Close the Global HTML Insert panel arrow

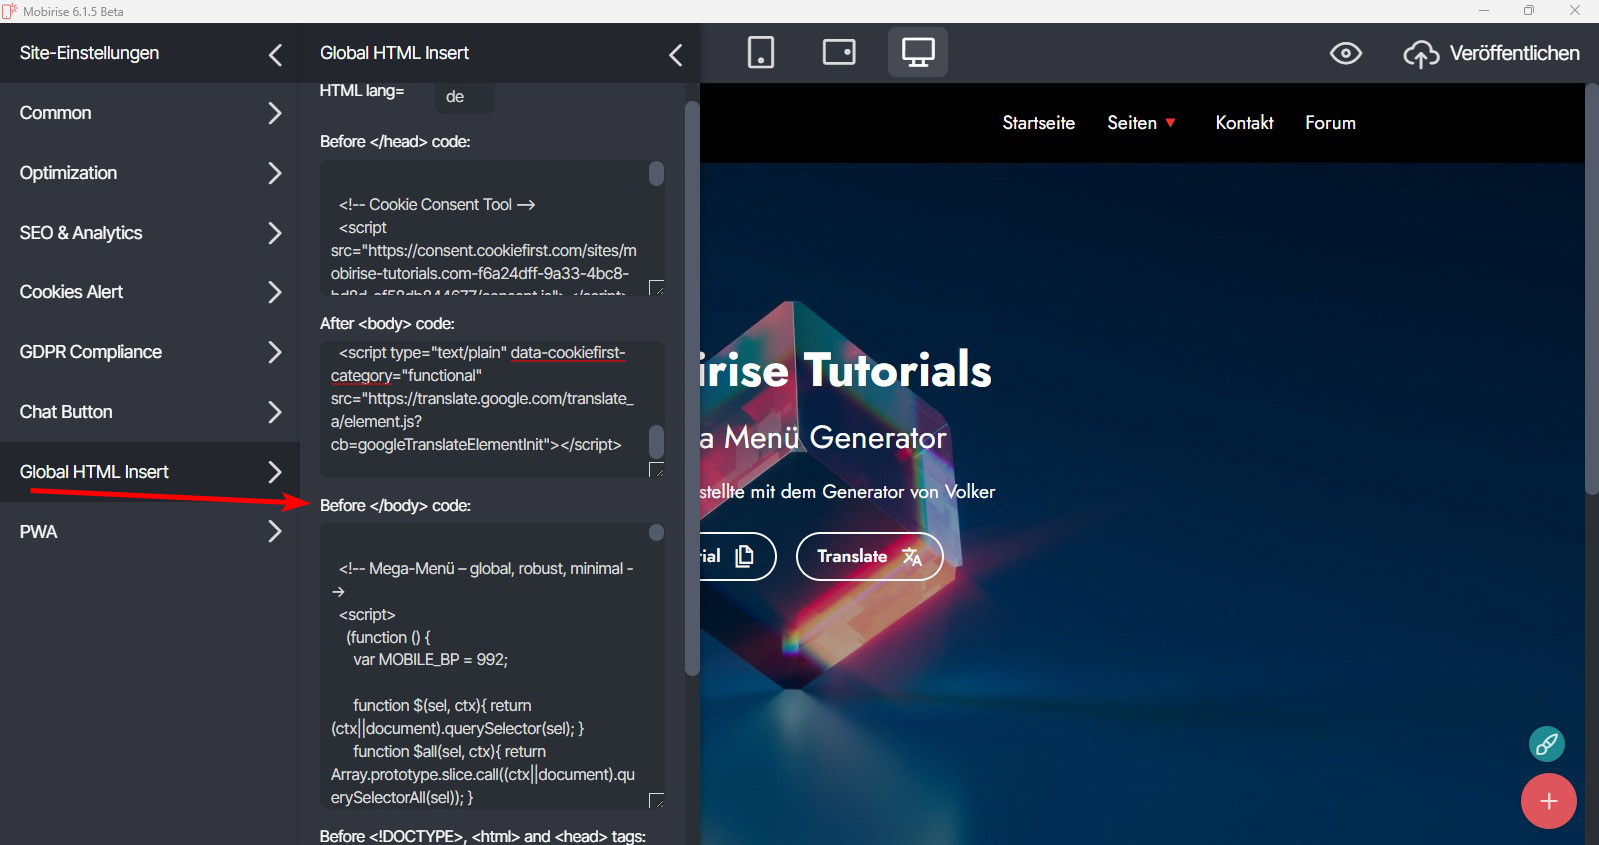pyautogui.click(x=676, y=54)
